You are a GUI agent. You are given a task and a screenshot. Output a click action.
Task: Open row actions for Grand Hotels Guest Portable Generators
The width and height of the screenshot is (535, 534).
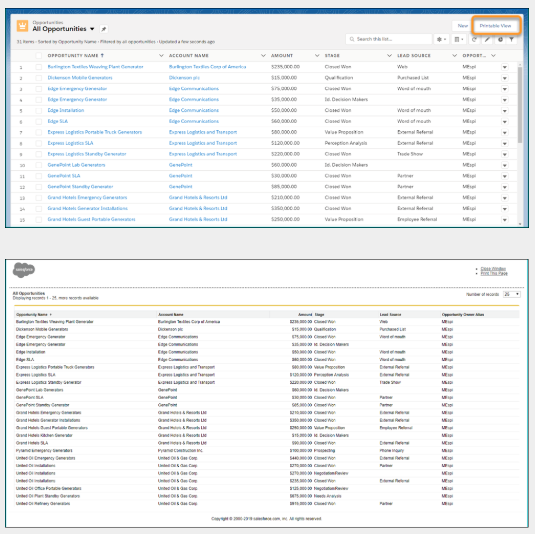point(505,220)
